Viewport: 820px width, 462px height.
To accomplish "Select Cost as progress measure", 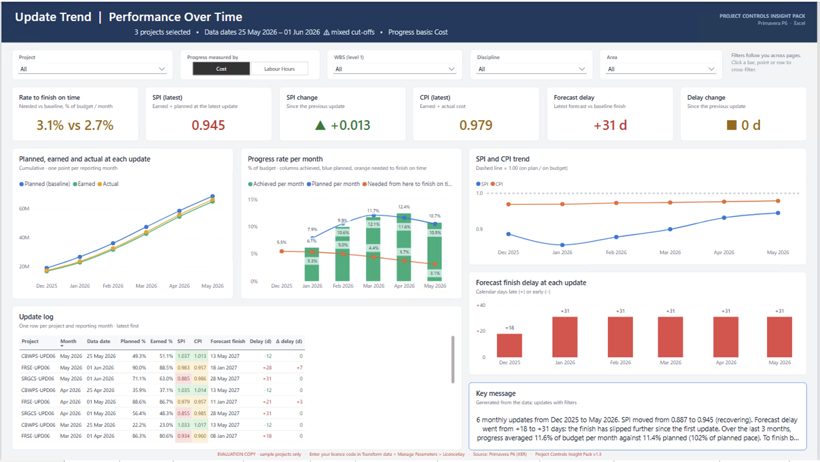I will tap(221, 69).
